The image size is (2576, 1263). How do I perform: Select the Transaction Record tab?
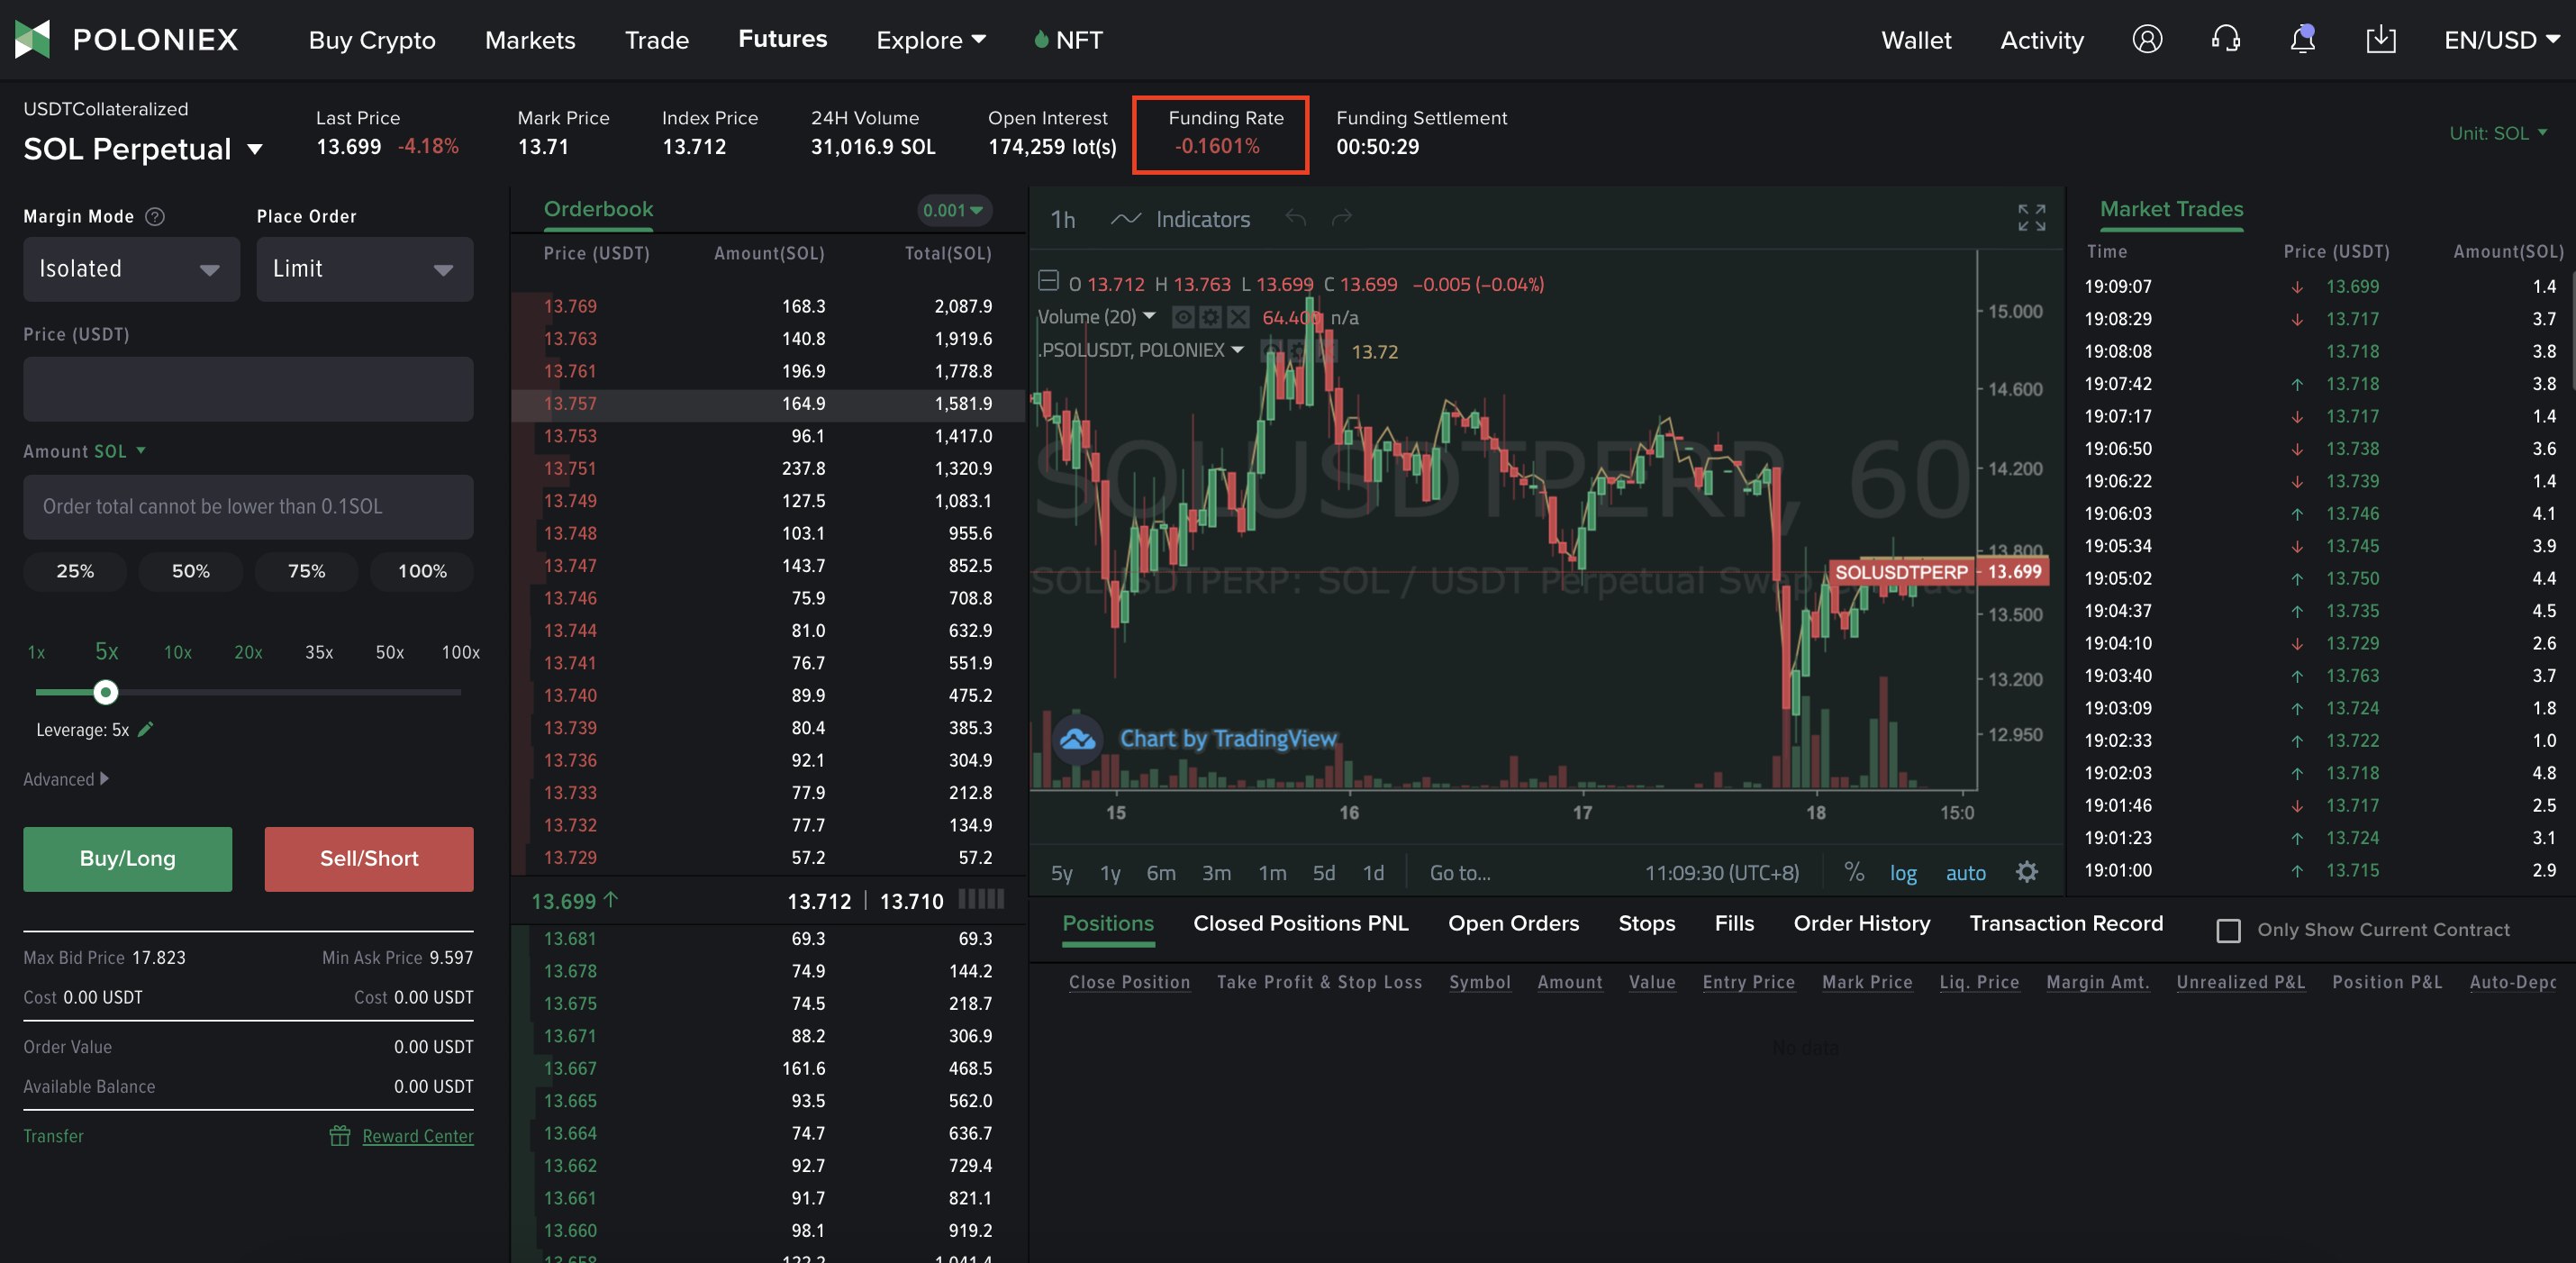point(2067,922)
